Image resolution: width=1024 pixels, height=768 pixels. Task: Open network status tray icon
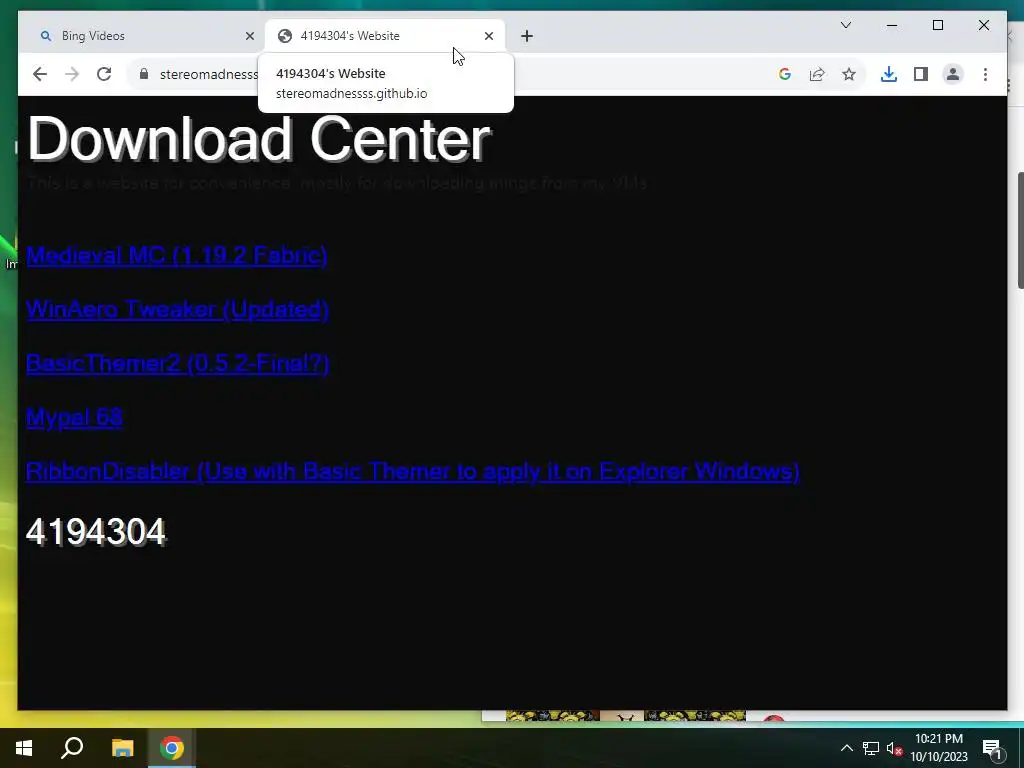point(871,748)
